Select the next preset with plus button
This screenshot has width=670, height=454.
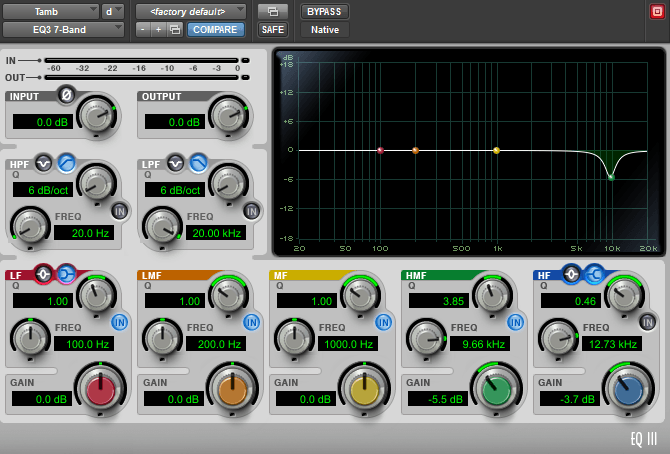pyautogui.click(x=158, y=29)
